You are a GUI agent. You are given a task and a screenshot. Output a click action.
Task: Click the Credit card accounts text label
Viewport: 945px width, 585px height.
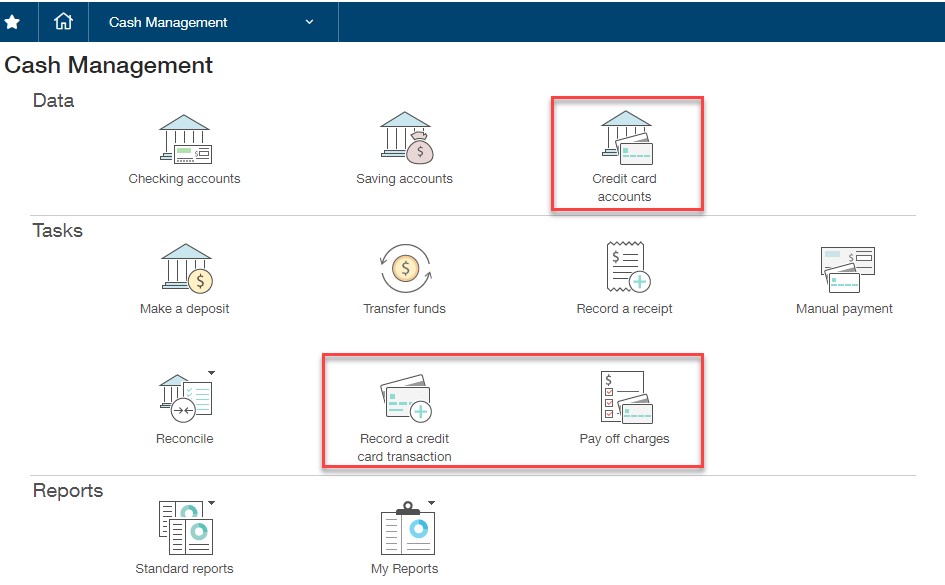pos(625,188)
